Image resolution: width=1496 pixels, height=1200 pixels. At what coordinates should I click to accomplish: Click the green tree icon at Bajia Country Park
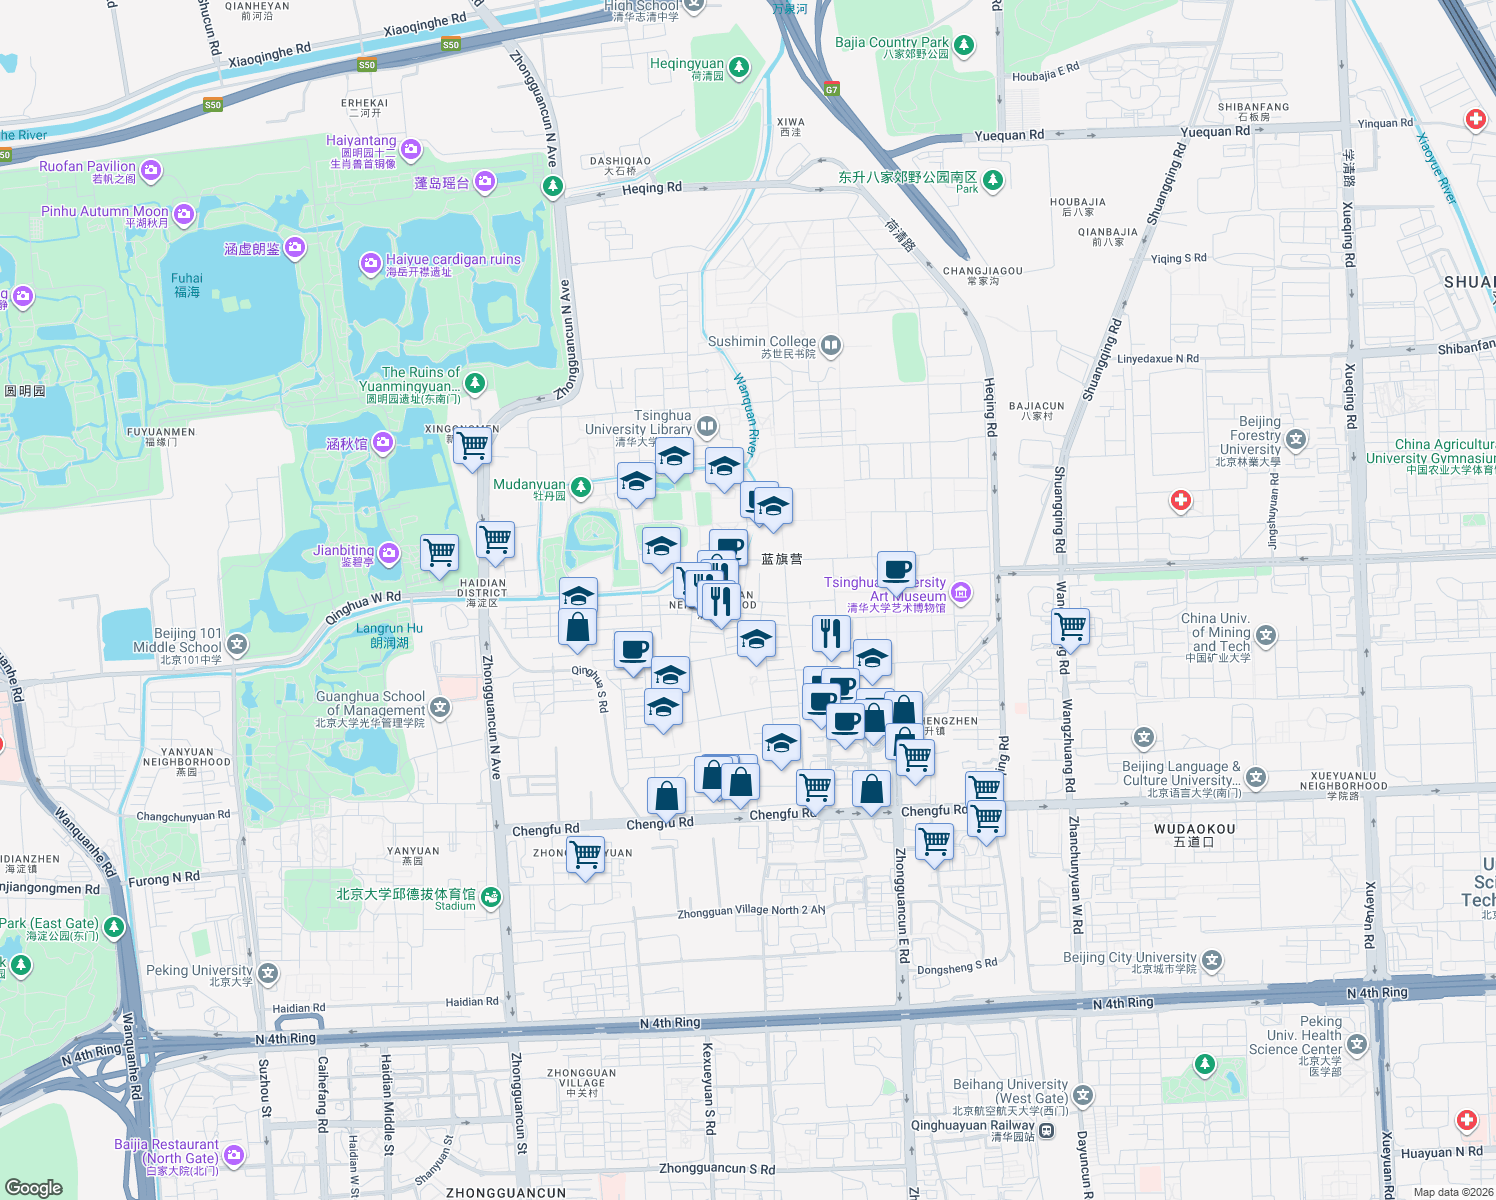pyautogui.click(x=962, y=44)
